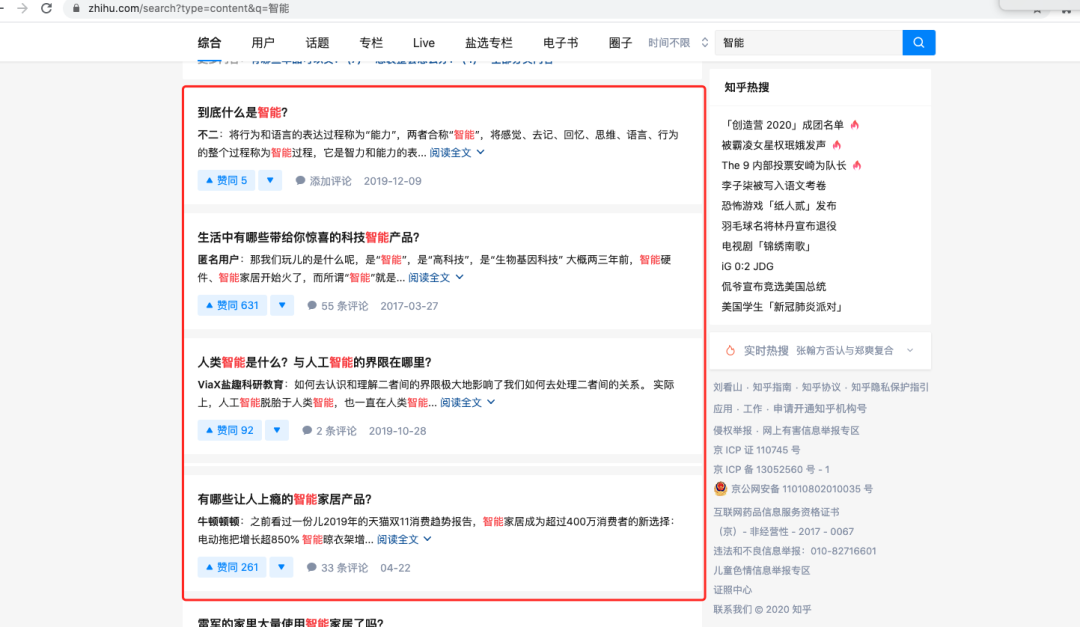Open 侵权举报 footer link
Screen dimensions: 1080x627
pos(732,430)
